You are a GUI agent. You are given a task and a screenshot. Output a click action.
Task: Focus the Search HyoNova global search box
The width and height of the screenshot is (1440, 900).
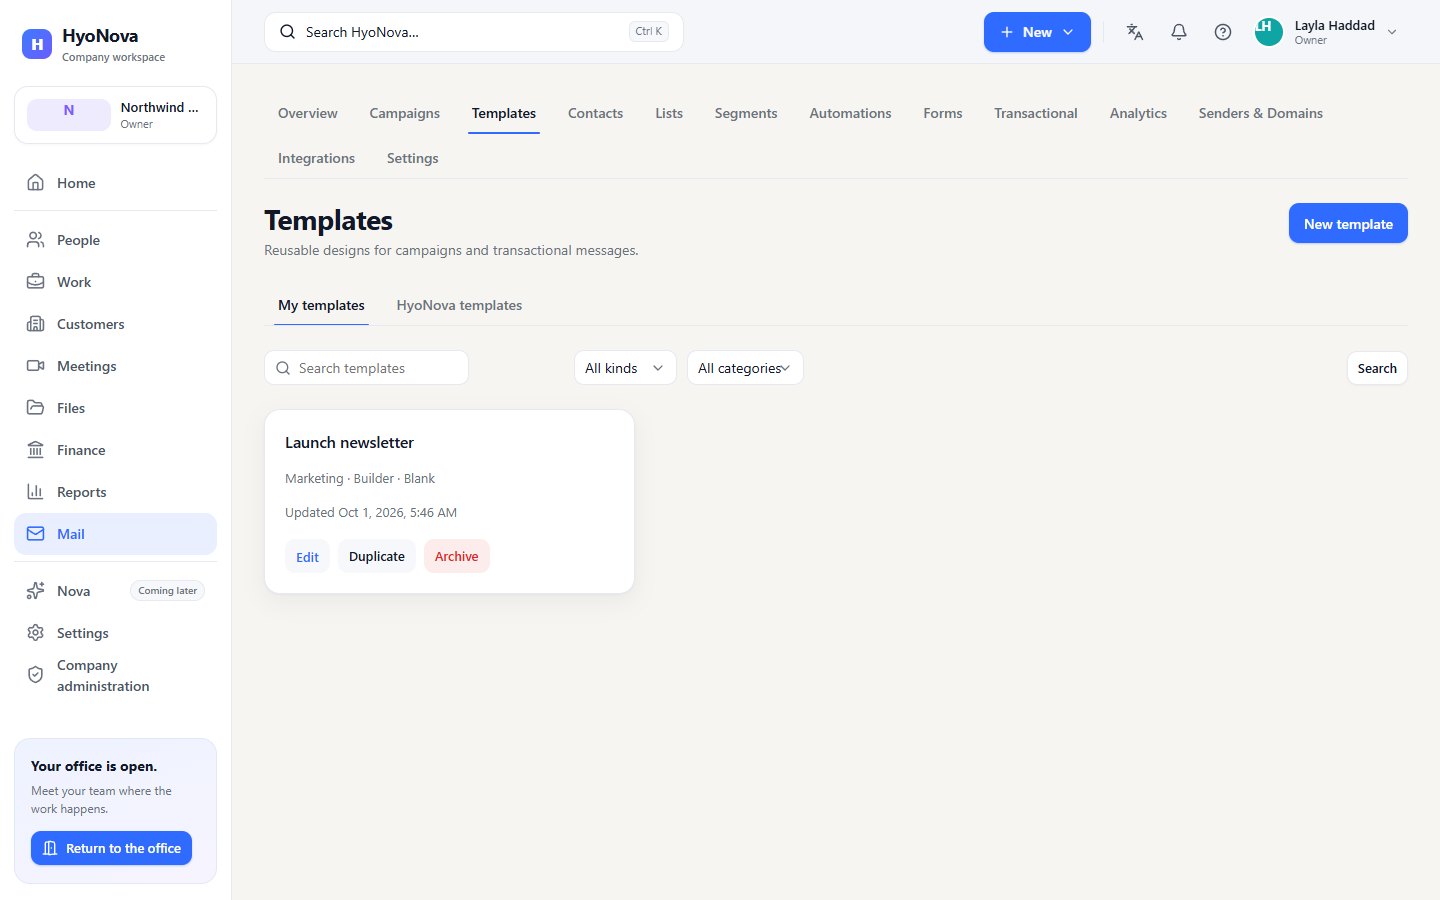click(x=474, y=32)
